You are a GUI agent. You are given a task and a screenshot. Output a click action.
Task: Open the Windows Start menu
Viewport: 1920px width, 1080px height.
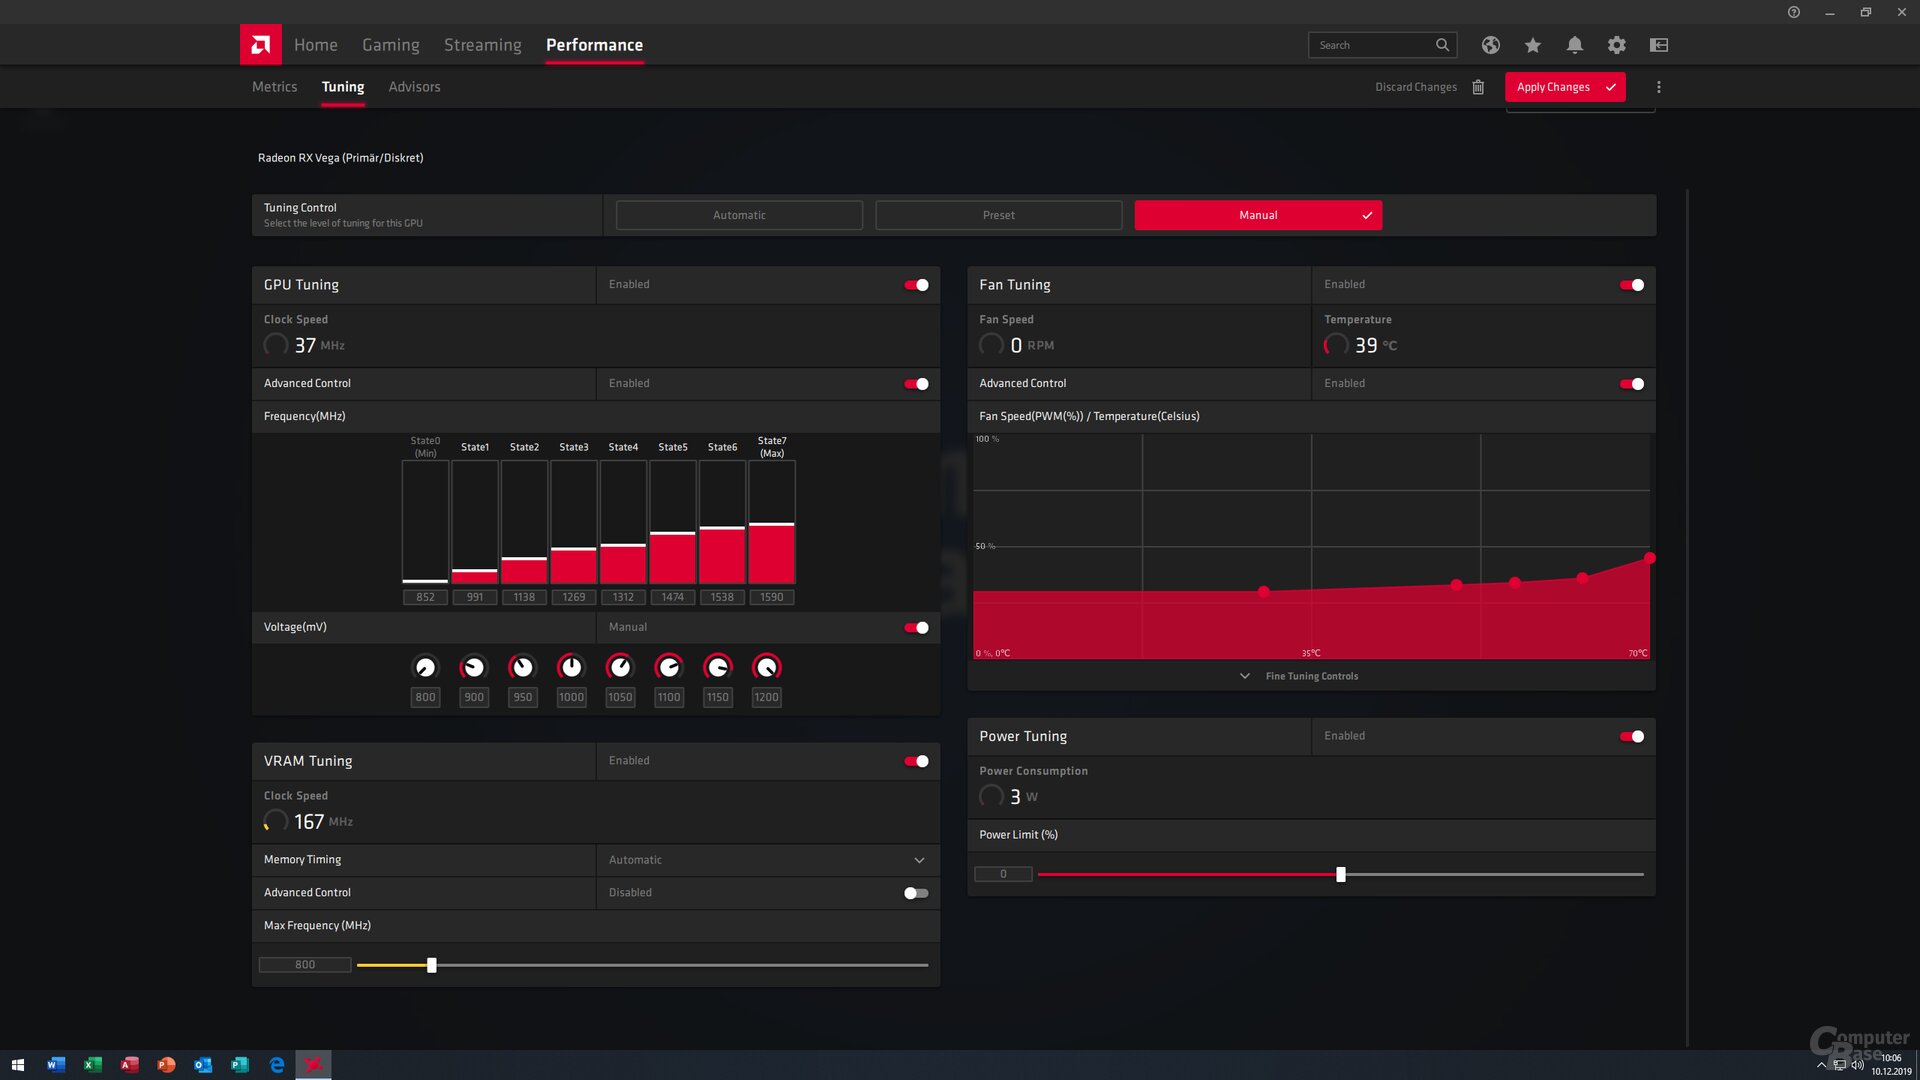point(17,1065)
